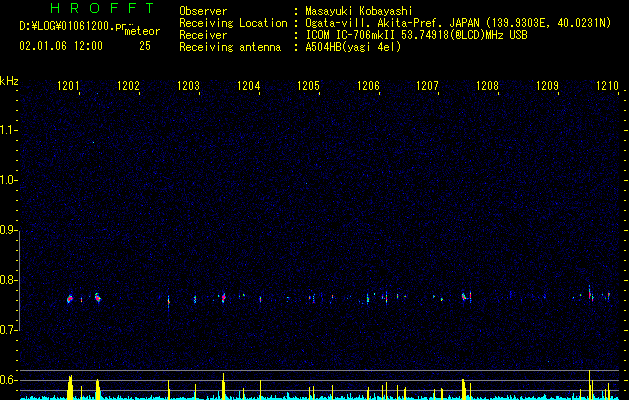
Task: Click the Receiver label
Action: point(203,35)
